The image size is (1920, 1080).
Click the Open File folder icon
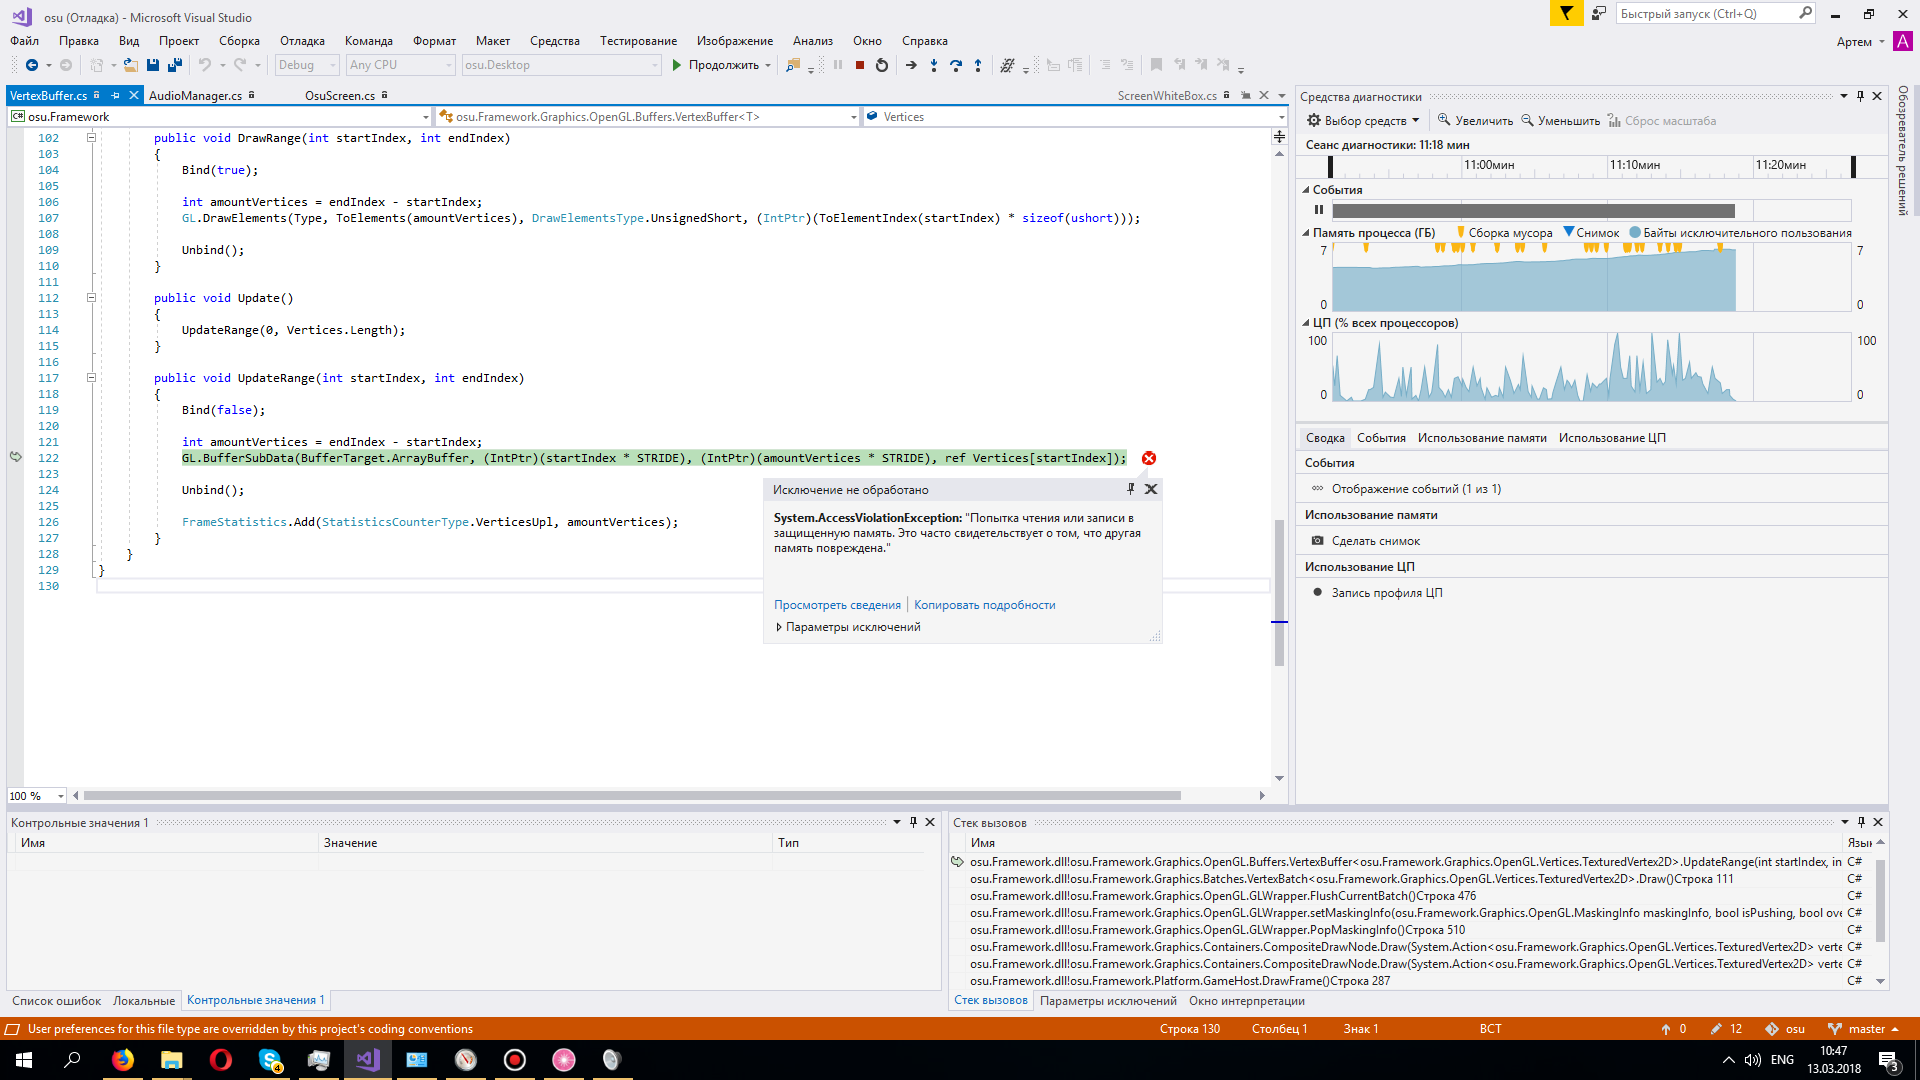[130, 65]
